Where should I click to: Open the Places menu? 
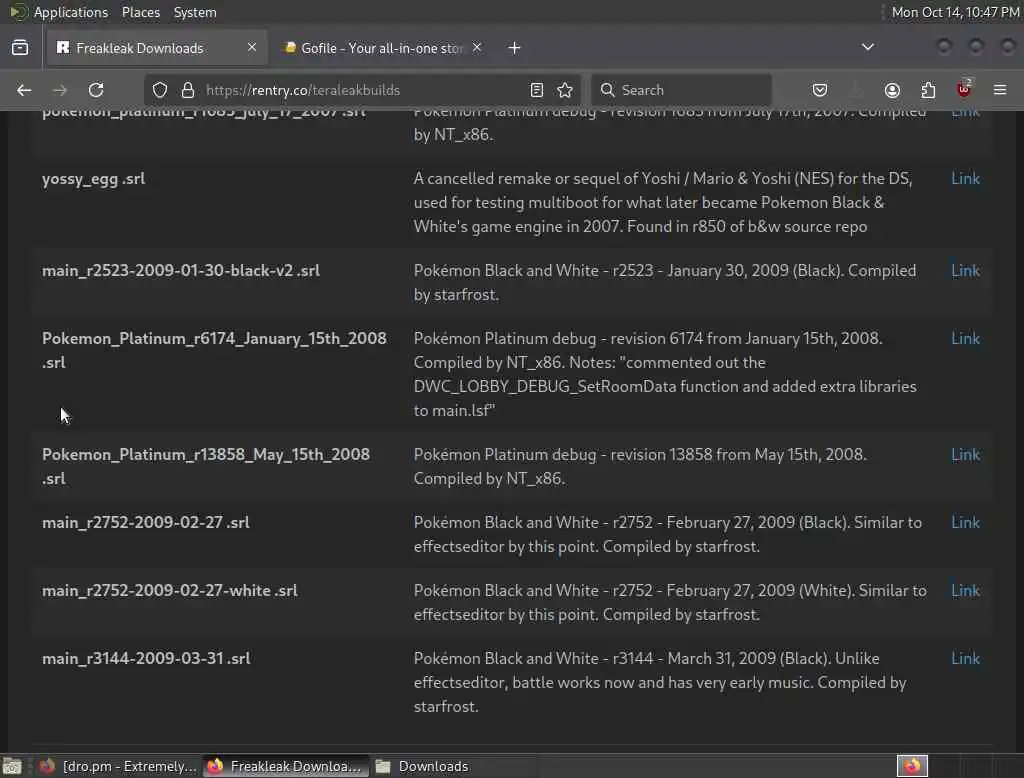140,12
